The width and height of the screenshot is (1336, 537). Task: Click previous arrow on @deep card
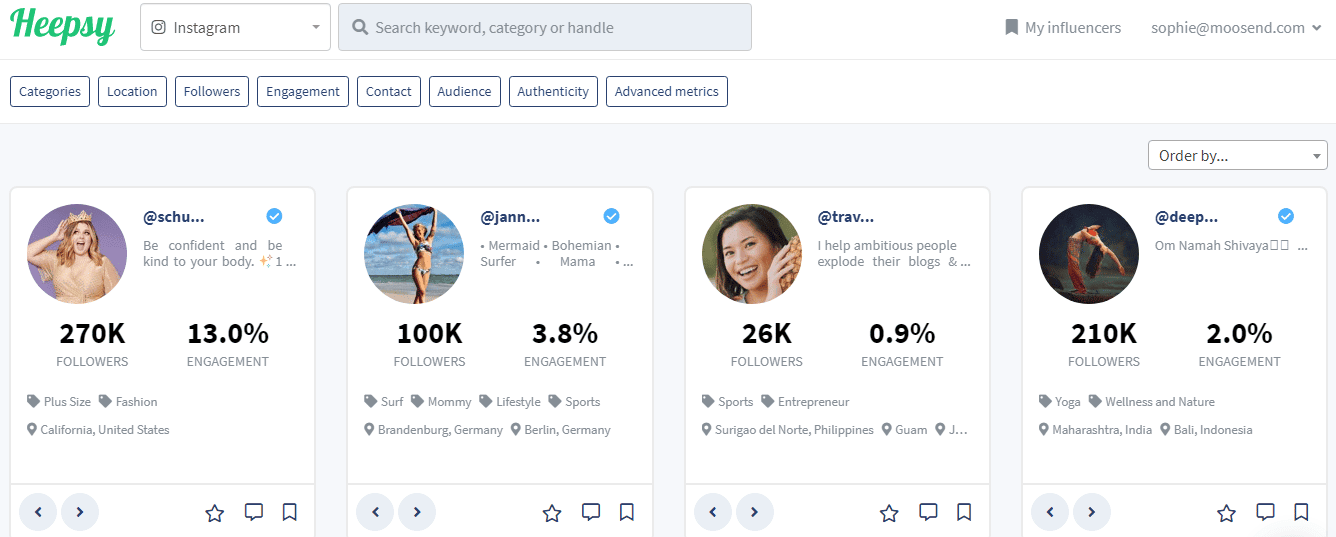tap(1050, 512)
